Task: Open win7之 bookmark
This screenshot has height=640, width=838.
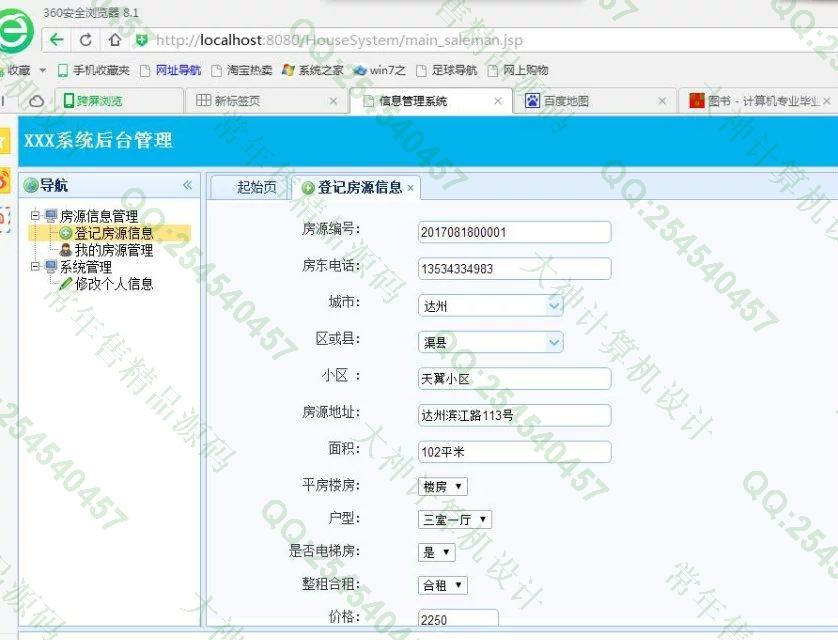Action: (x=380, y=71)
